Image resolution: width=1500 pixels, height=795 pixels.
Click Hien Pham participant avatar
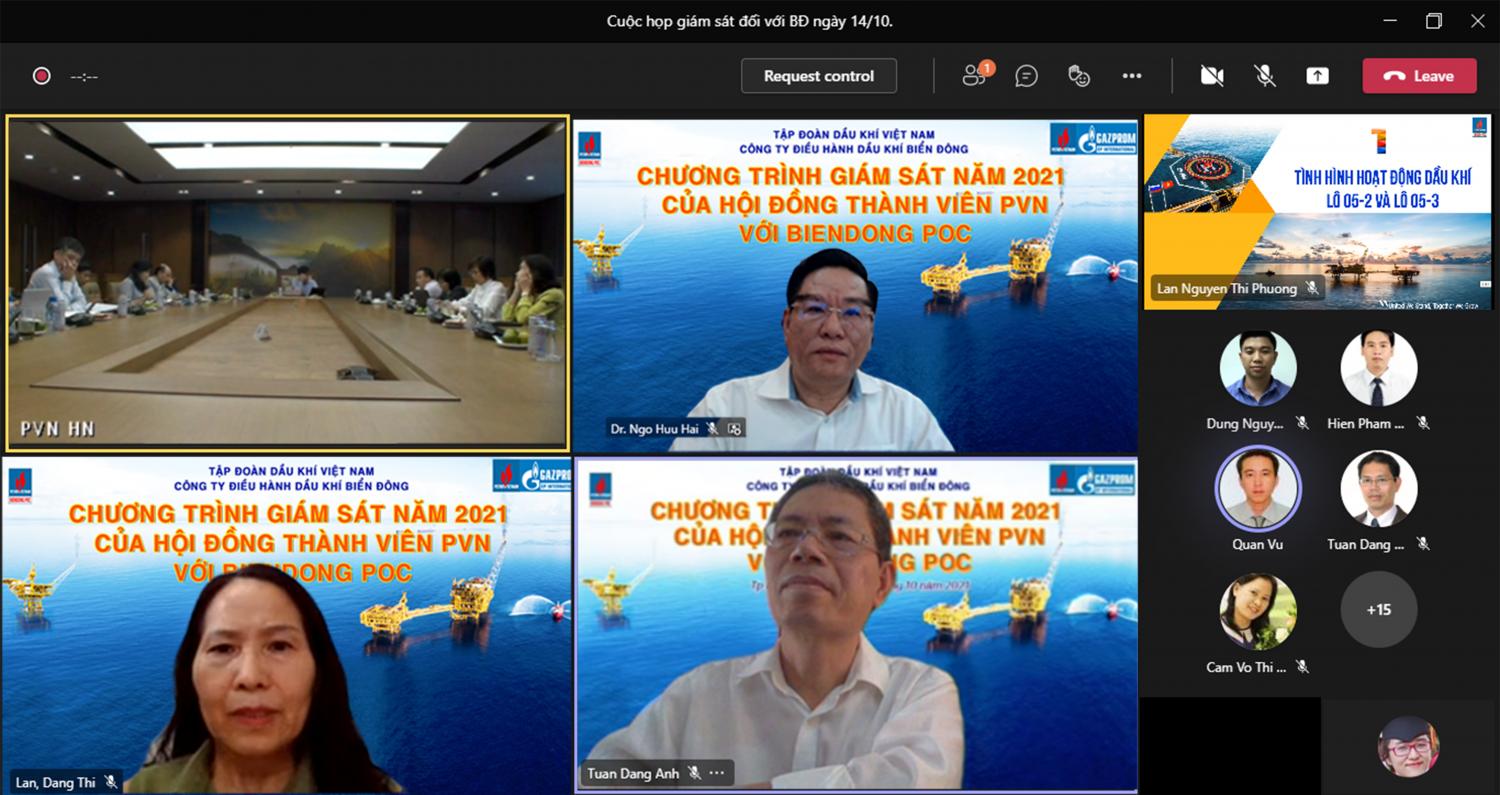1379,368
